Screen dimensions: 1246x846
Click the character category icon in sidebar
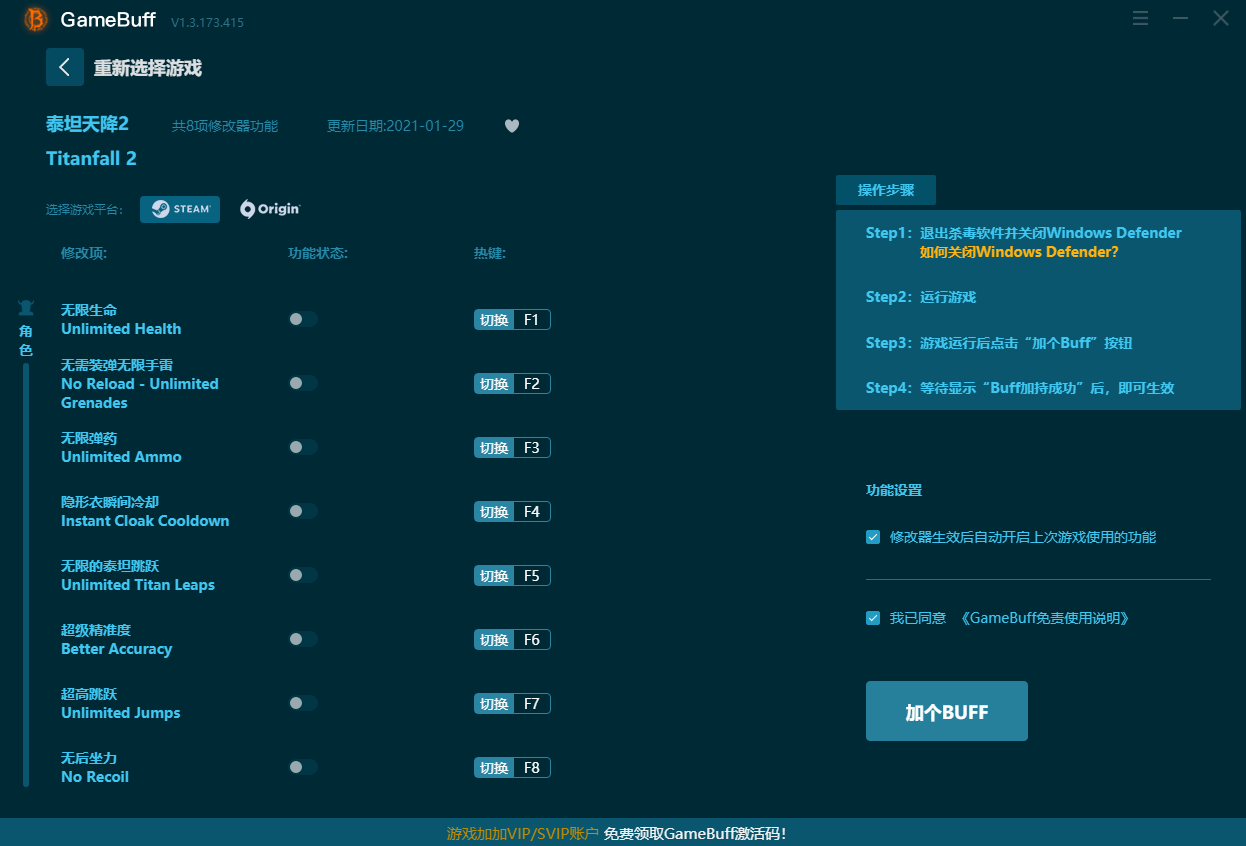26,308
